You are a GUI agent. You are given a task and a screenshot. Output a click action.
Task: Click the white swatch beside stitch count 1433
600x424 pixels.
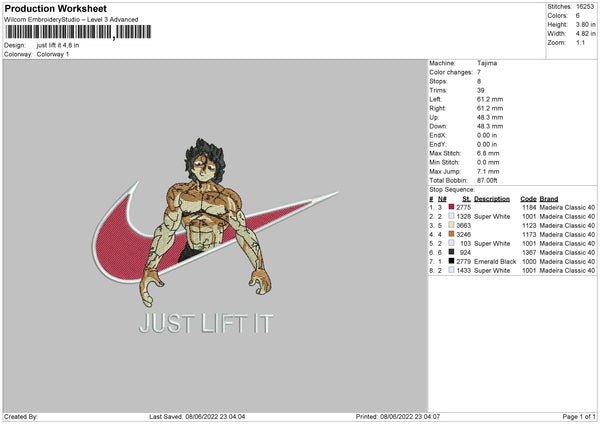pyautogui.click(x=451, y=270)
